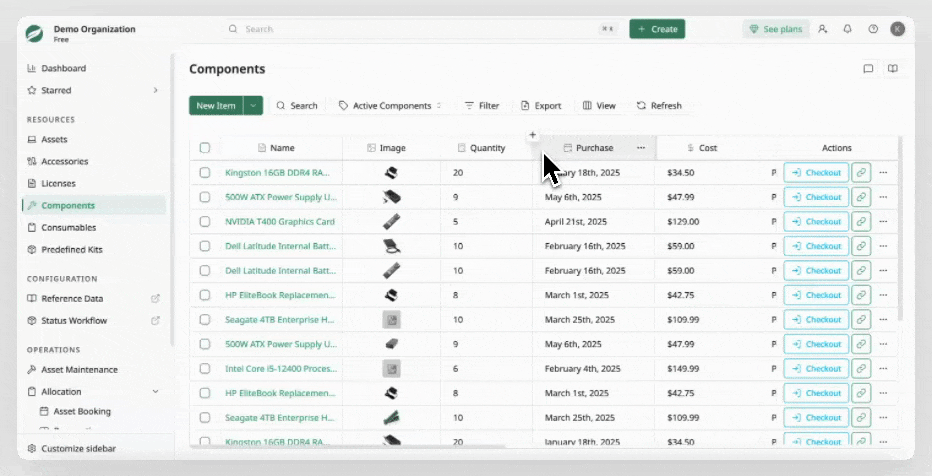Check the Intel Core i5-12400 row

click(205, 368)
